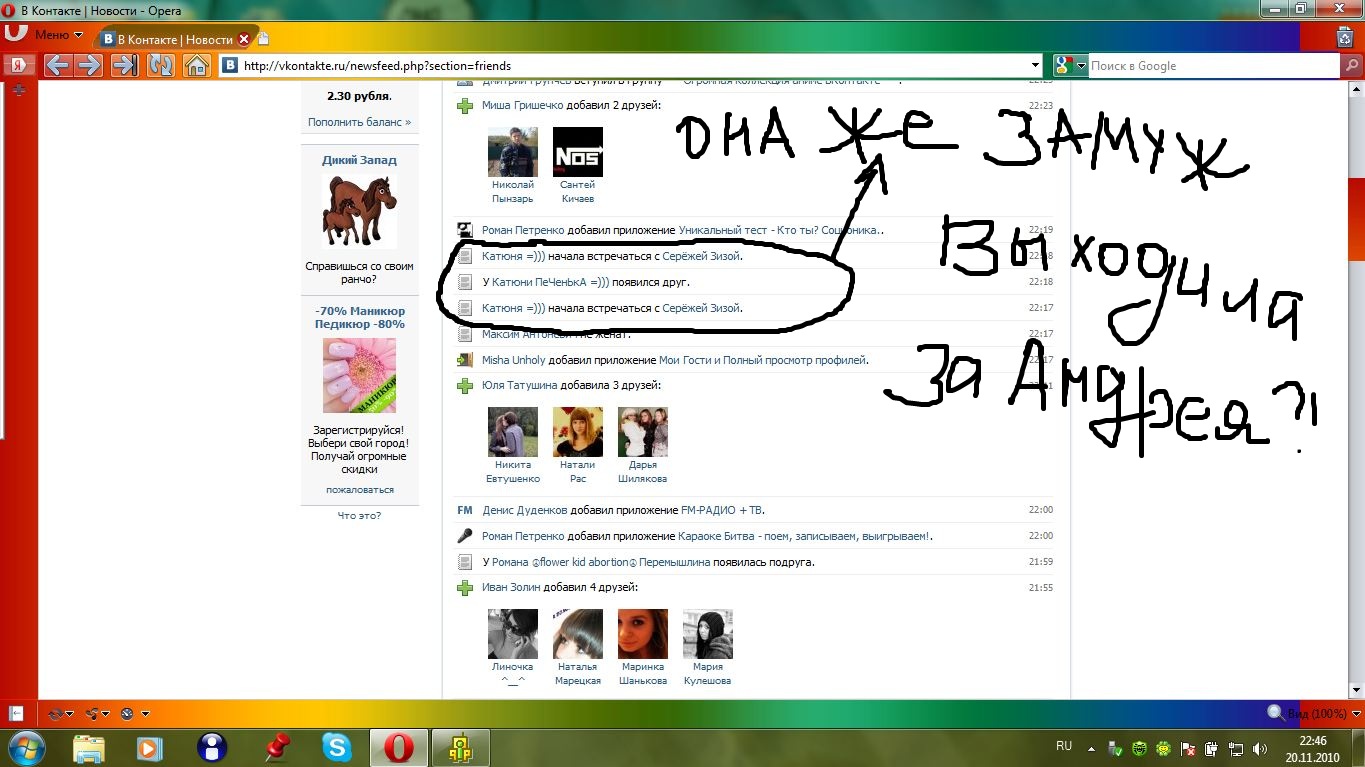Open the Уникальный тест - Кто ты? application link

[x=781, y=230]
